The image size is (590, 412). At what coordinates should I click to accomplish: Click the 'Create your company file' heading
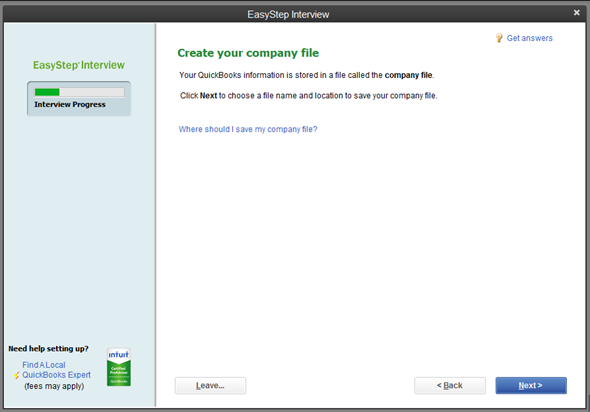(x=248, y=53)
